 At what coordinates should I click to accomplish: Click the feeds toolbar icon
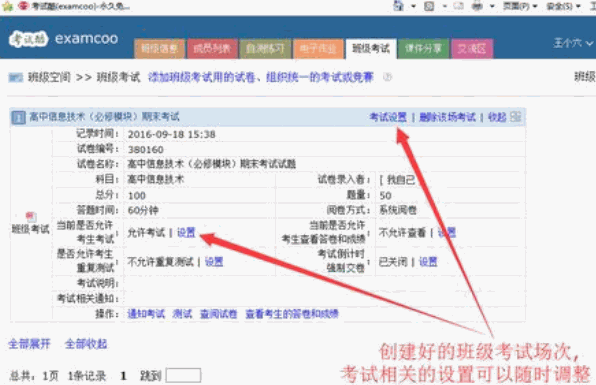pos(429,6)
